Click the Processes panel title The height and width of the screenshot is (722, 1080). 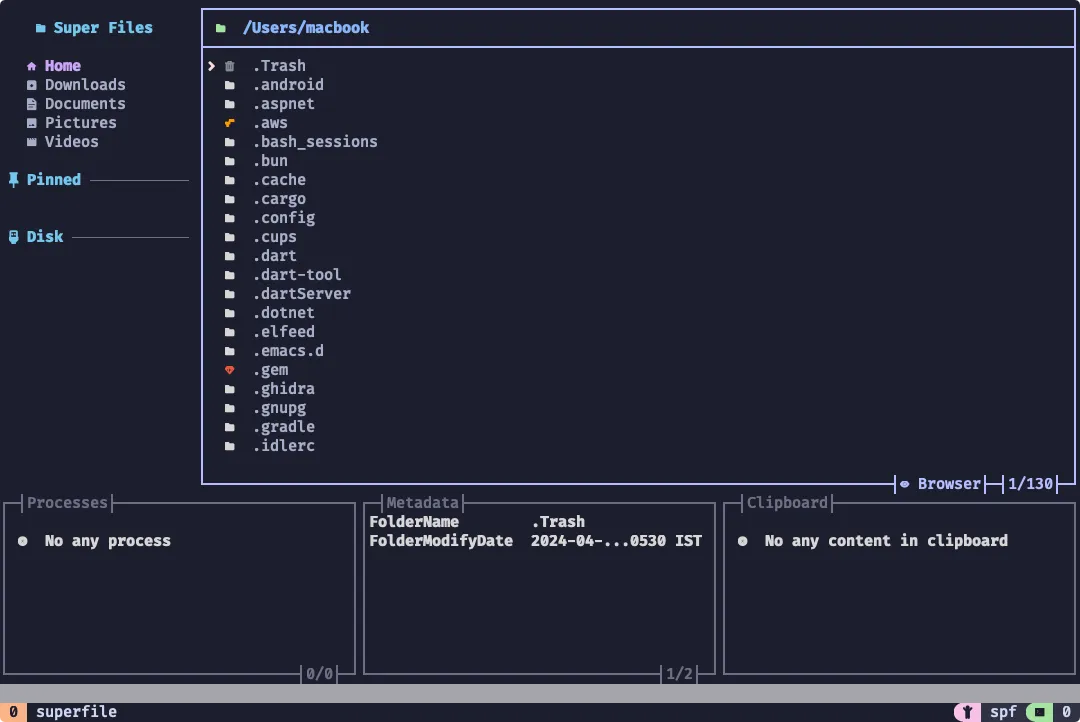(x=68, y=502)
